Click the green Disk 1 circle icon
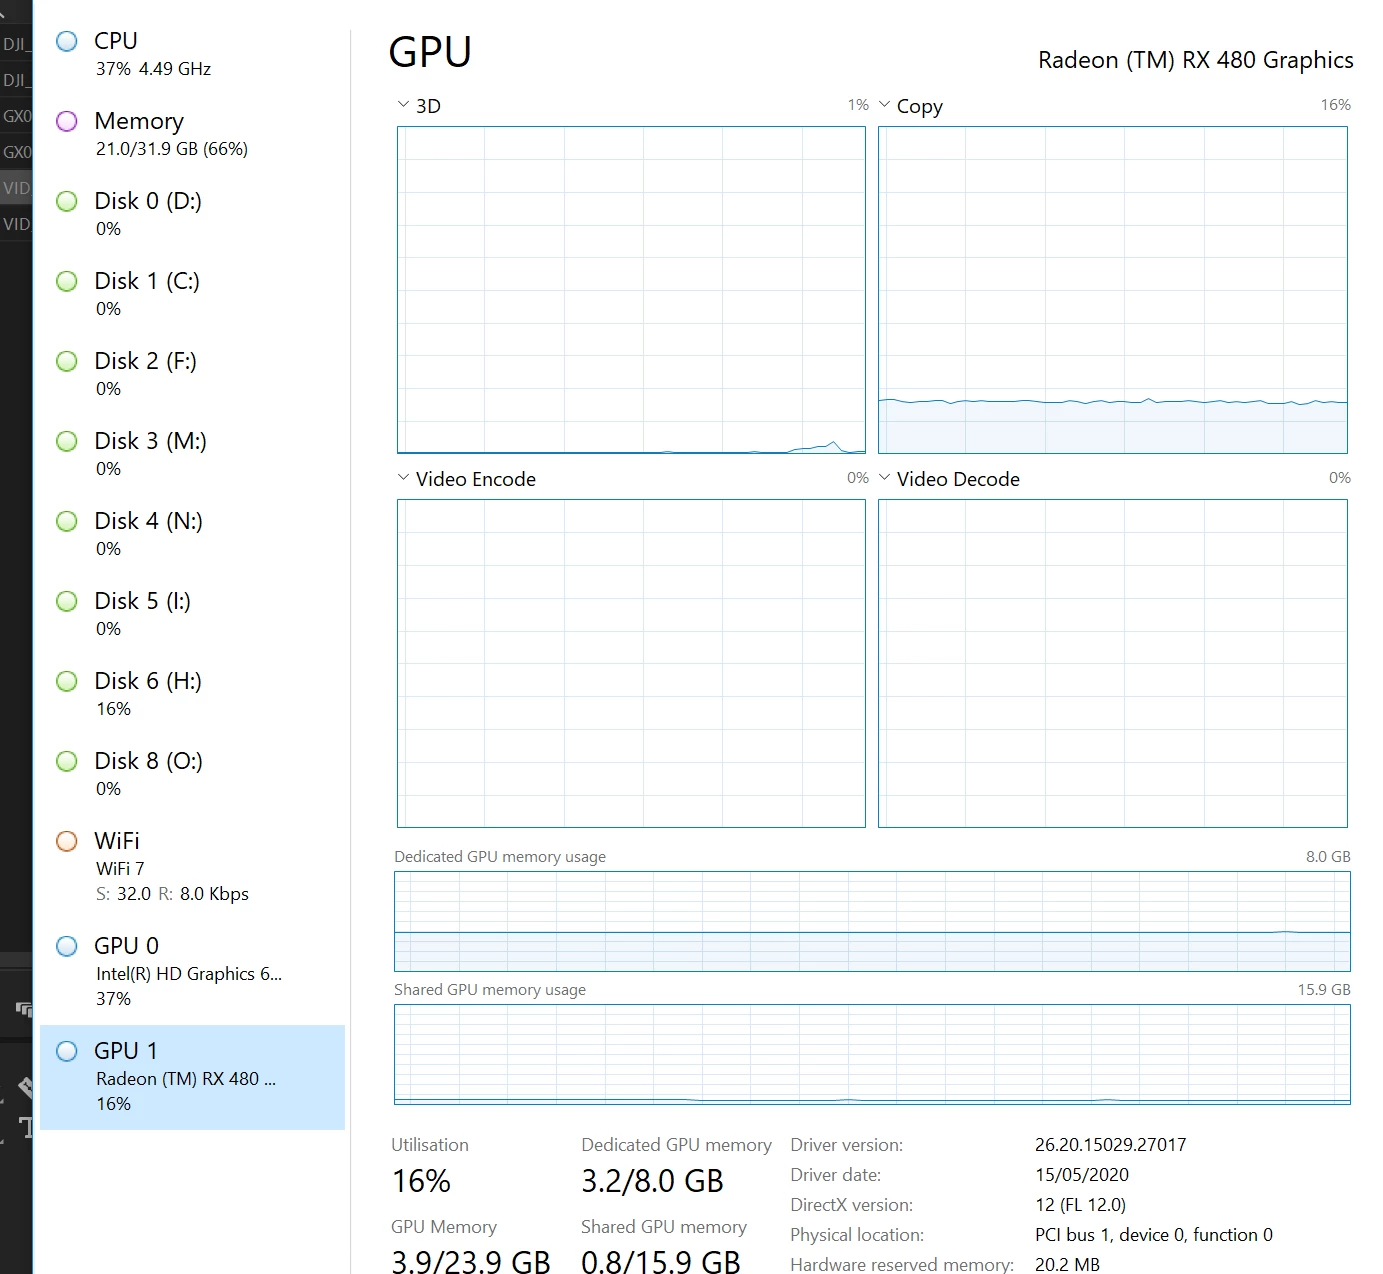Image resolution: width=1383 pixels, height=1274 pixels. pos(67,281)
